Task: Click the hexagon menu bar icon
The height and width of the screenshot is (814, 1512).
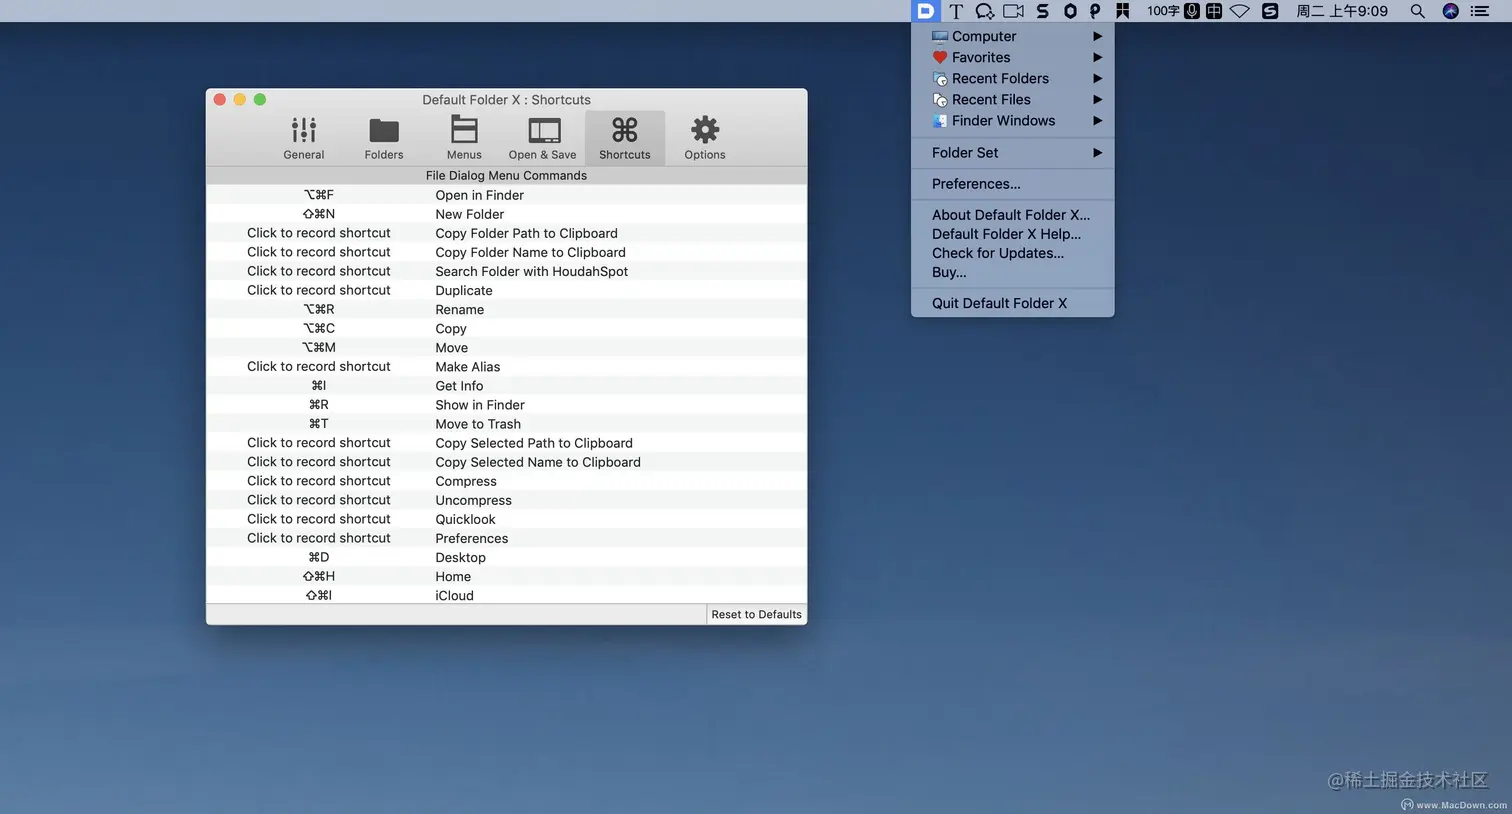Action: pos(1070,11)
